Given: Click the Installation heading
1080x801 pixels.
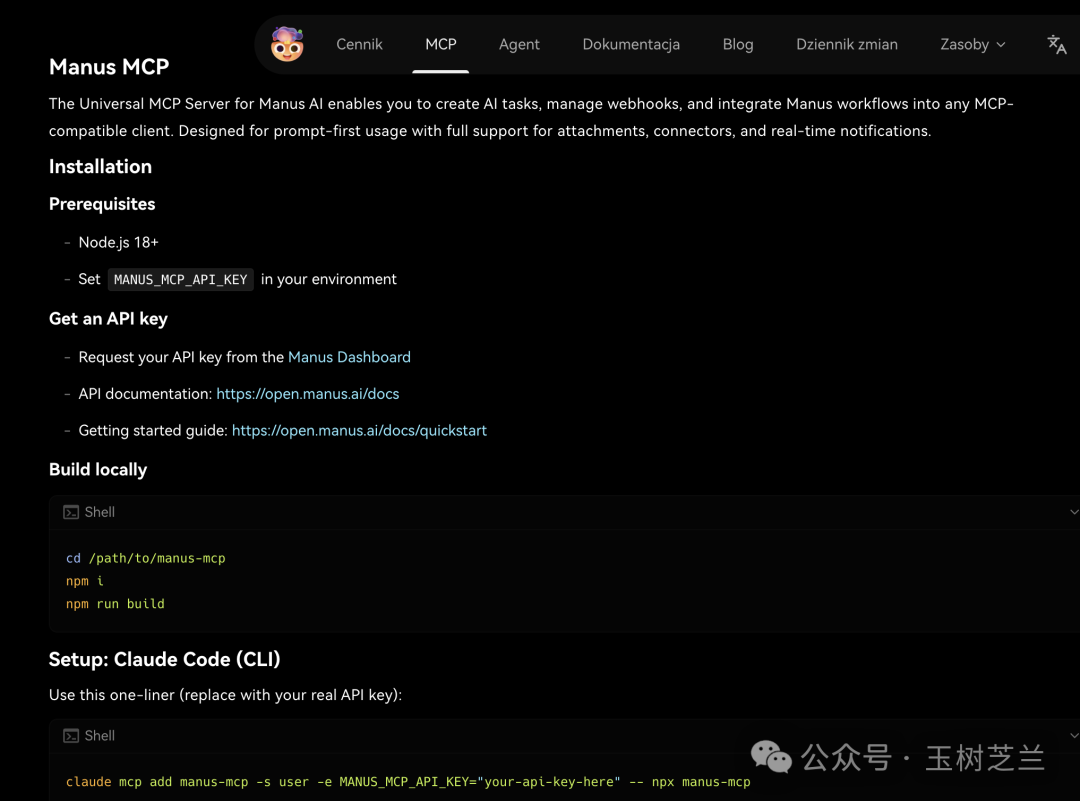Looking at the screenshot, I should (x=101, y=167).
